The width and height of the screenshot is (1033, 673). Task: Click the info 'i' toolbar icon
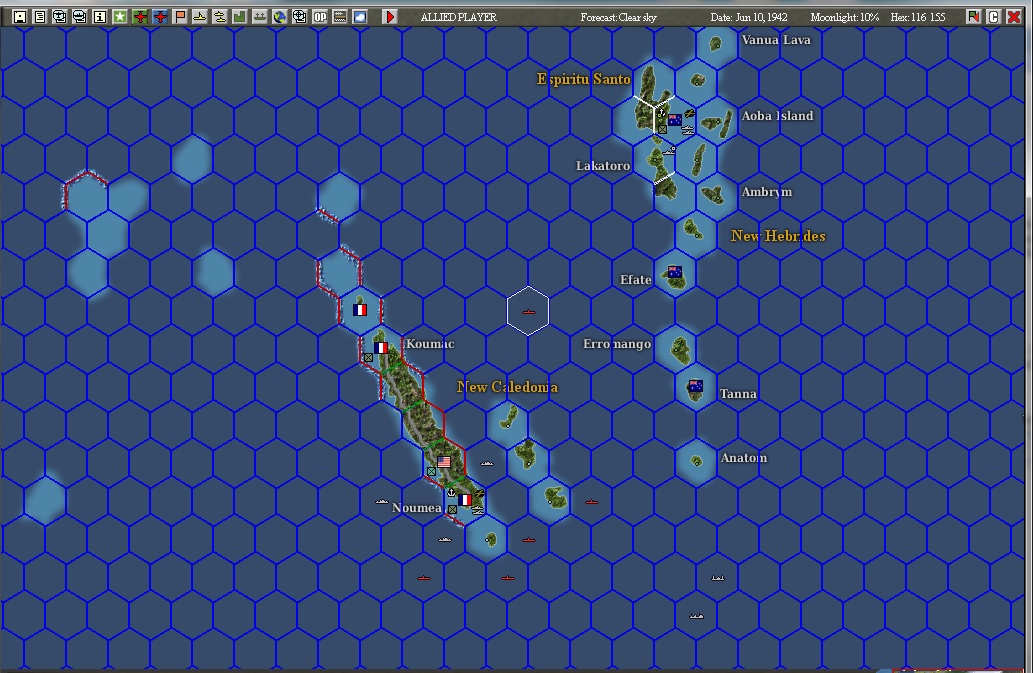pyautogui.click(x=99, y=16)
